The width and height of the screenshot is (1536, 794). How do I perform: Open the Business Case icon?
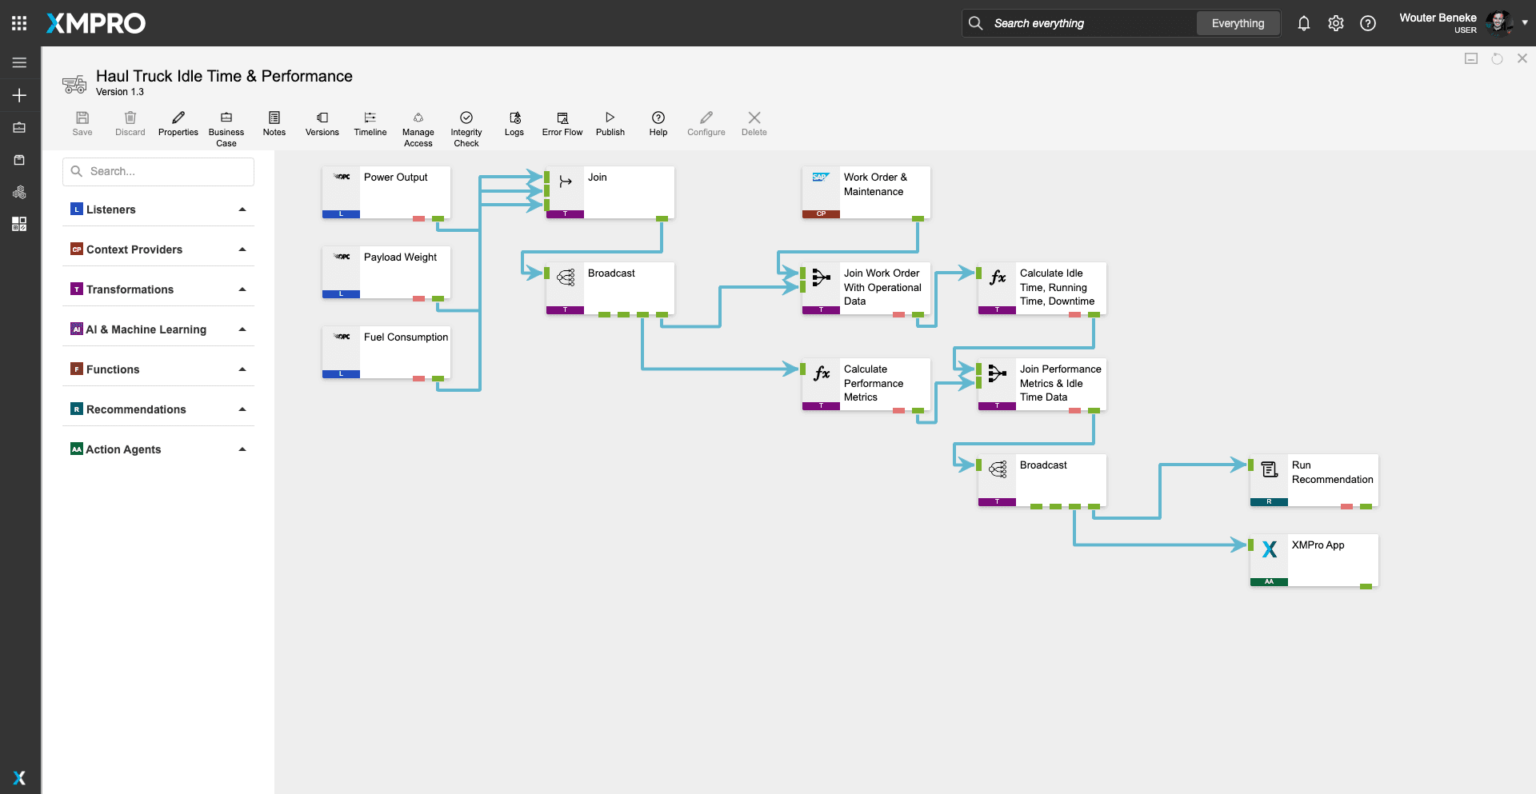226,118
